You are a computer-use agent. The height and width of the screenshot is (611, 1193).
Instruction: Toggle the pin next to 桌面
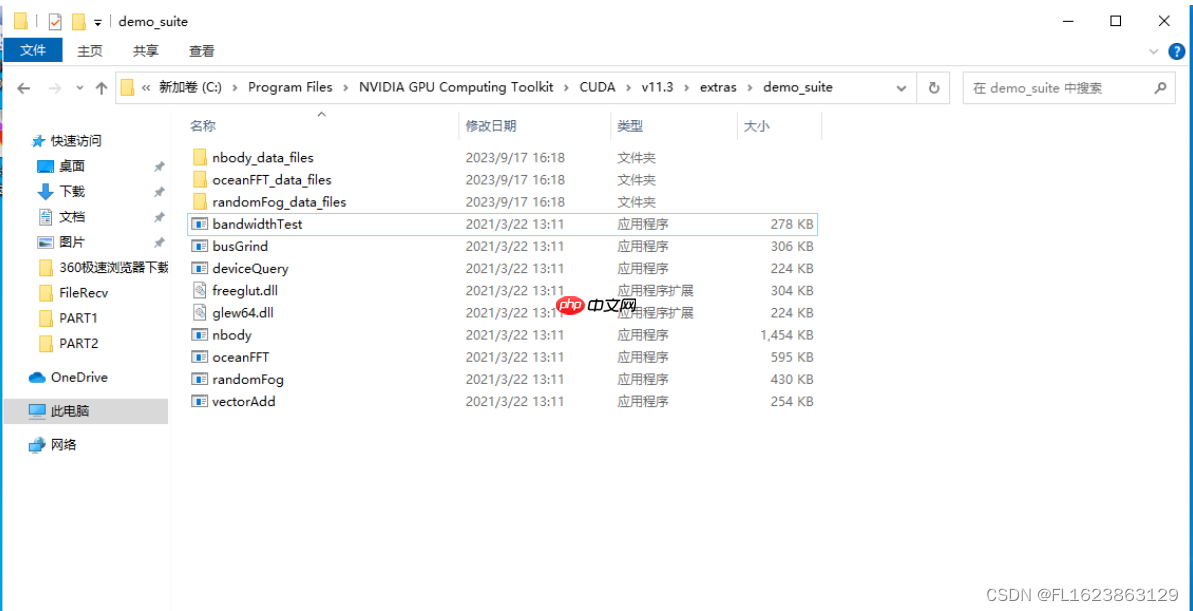click(158, 166)
